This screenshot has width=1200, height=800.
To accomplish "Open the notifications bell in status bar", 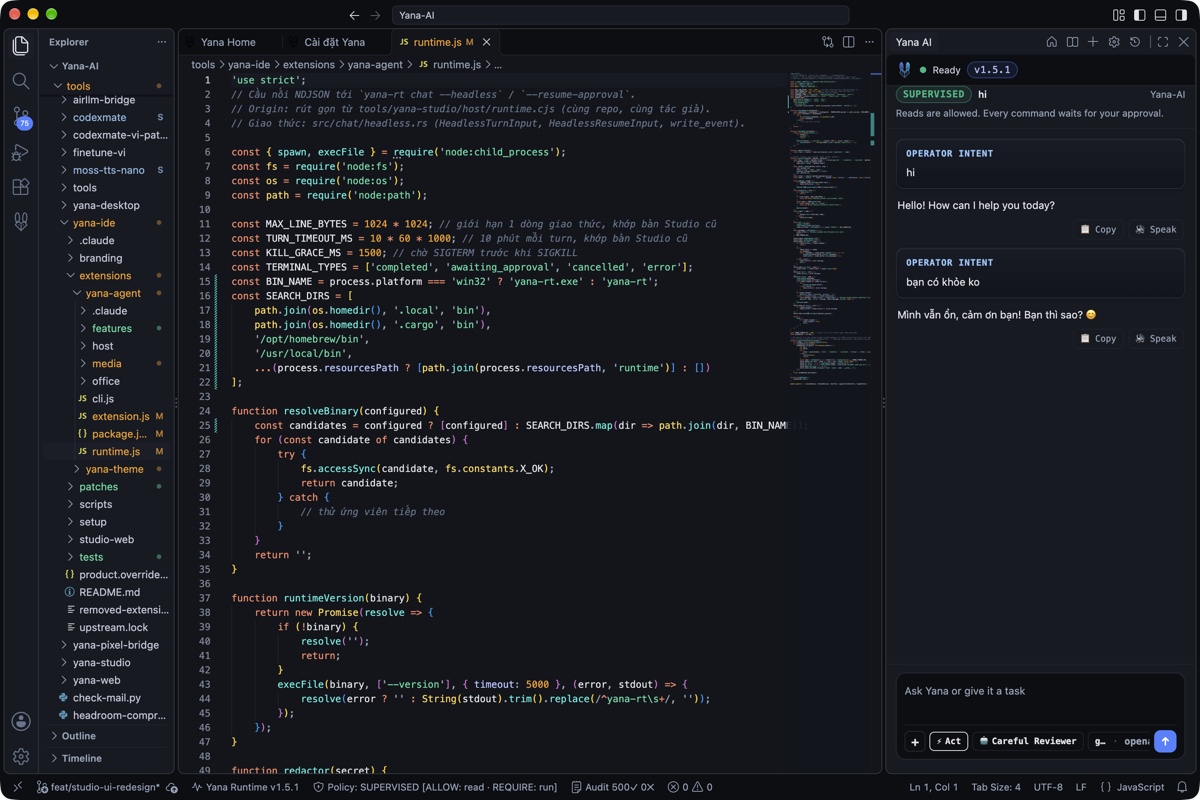I will coord(1182,787).
